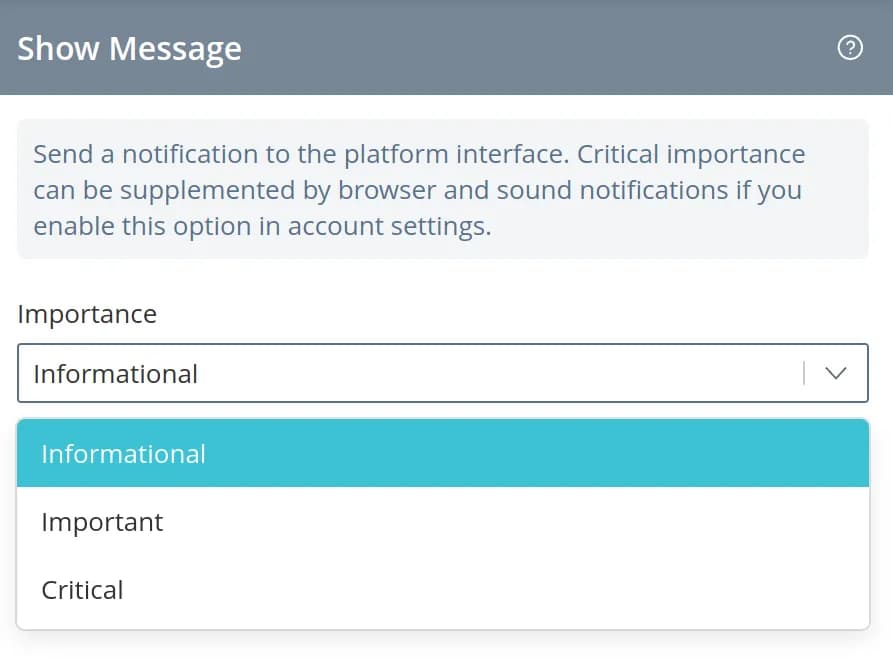Click the vertical divider beside the chevron

point(804,373)
